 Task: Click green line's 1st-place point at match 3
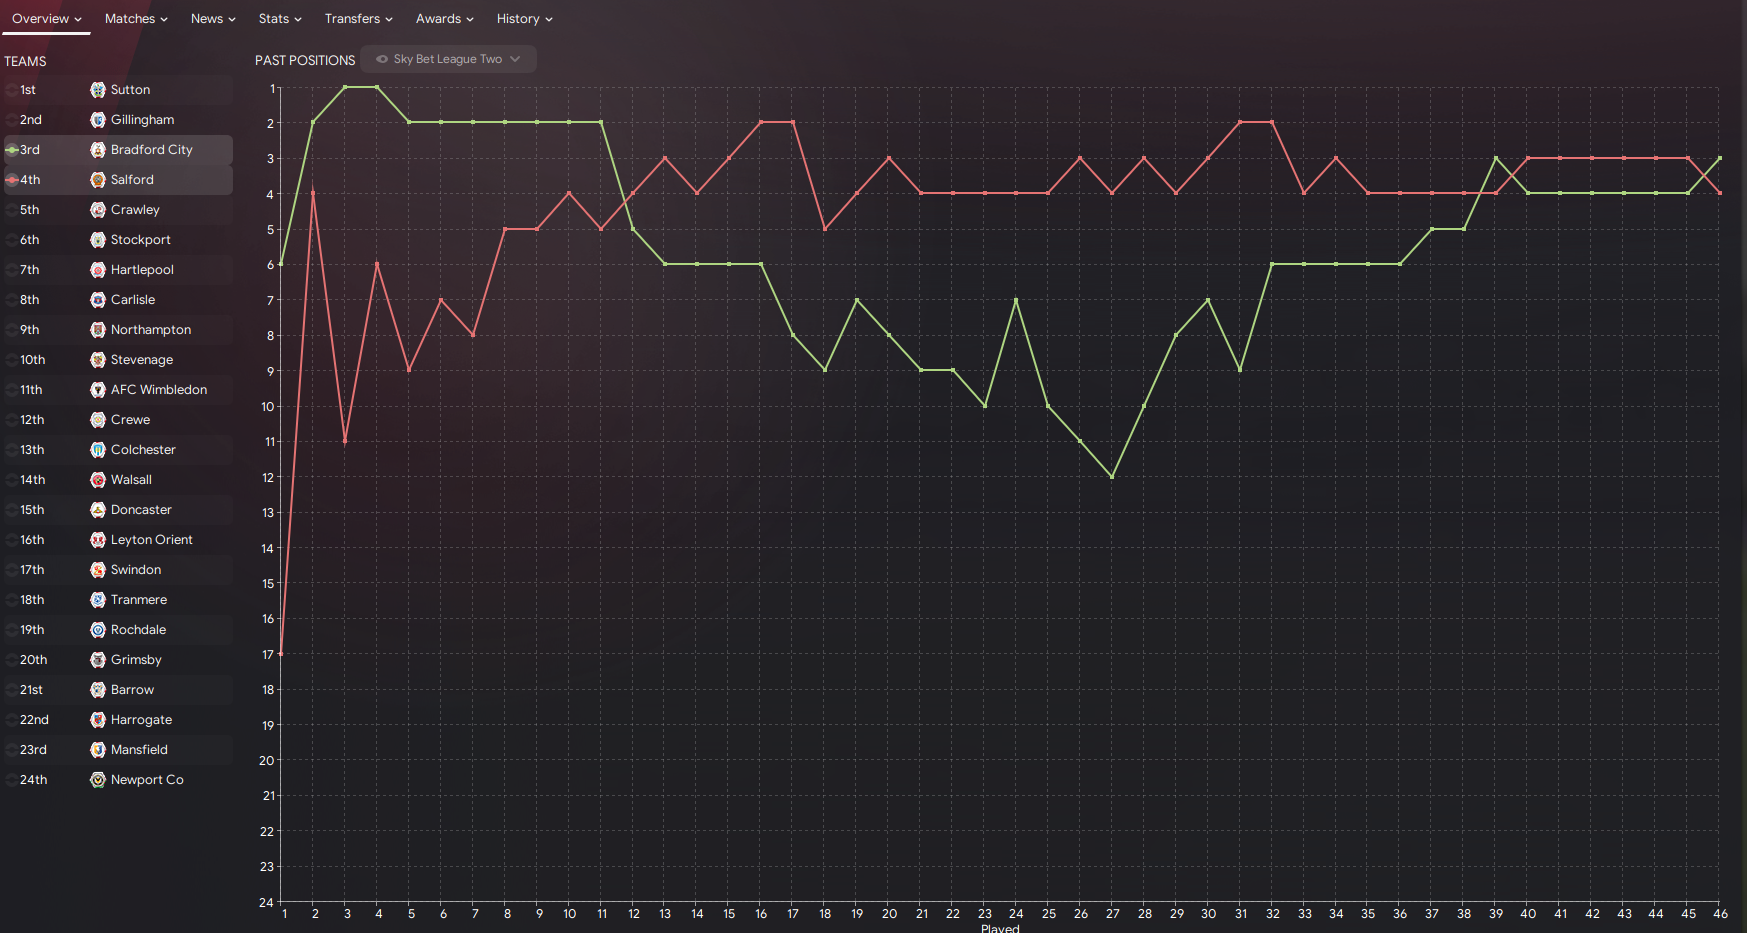click(345, 87)
